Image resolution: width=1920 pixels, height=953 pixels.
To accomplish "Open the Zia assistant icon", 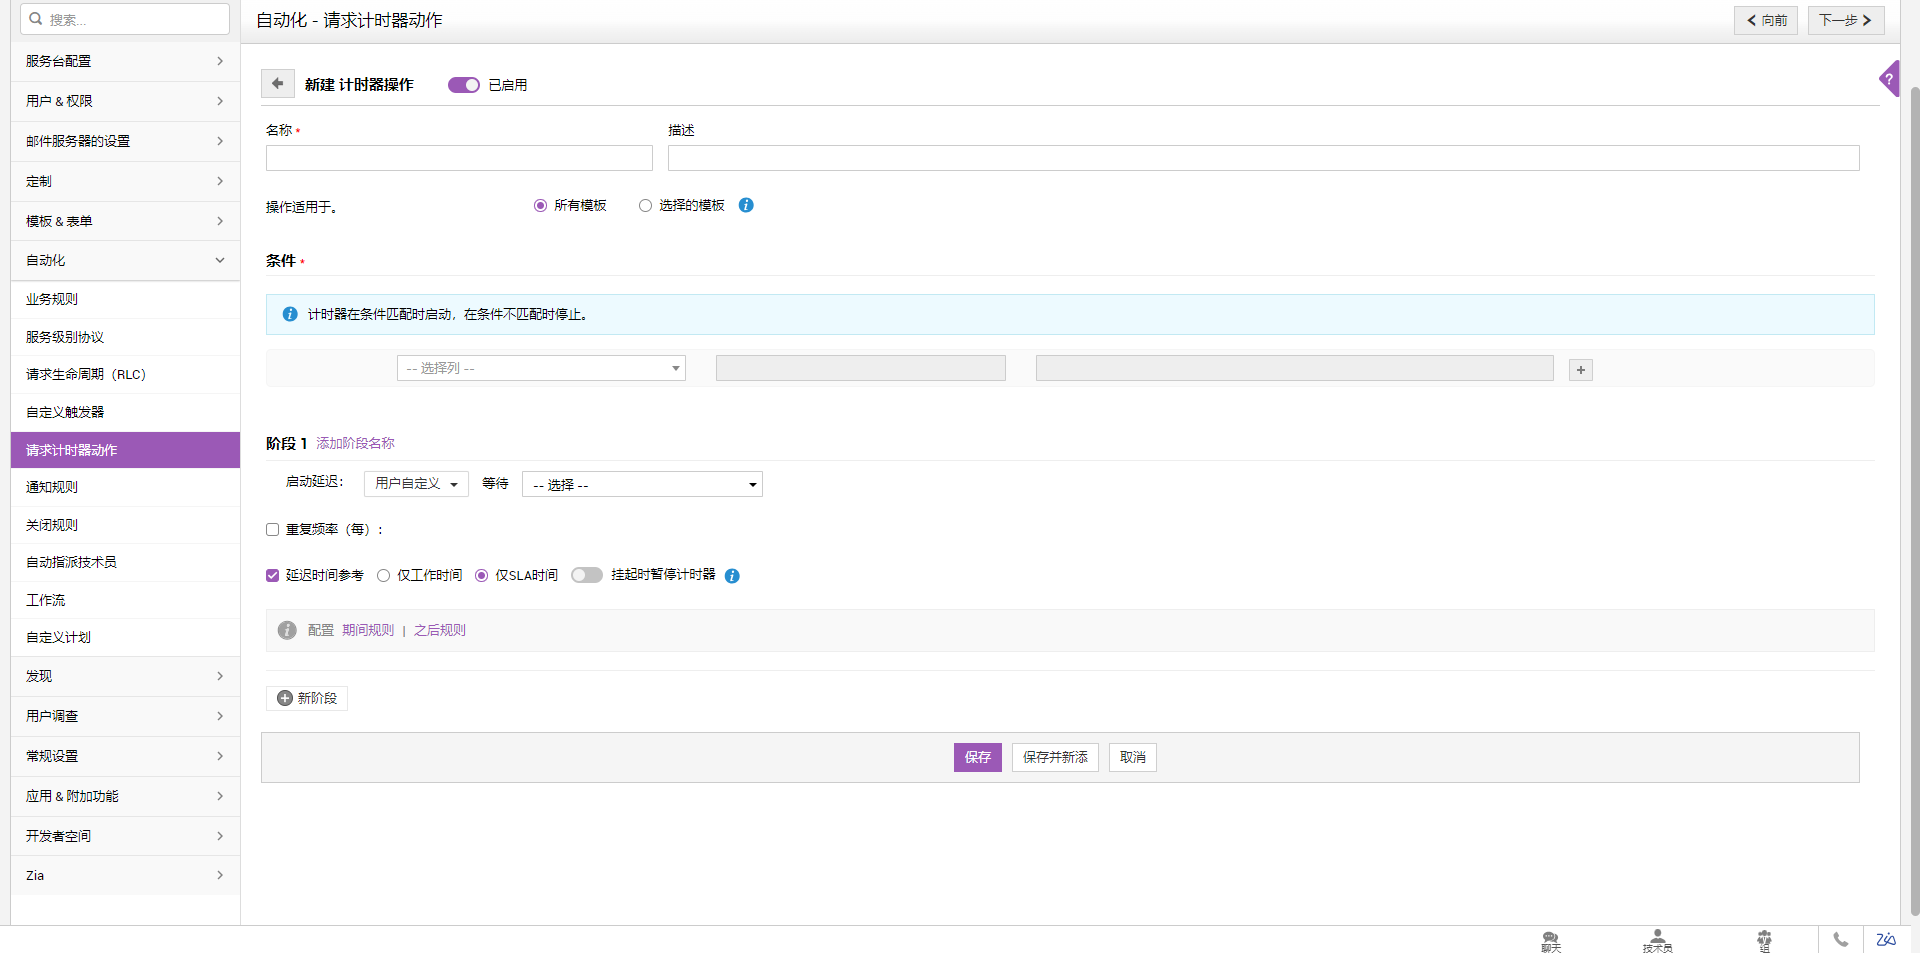I will pyautogui.click(x=1885, y=940).
